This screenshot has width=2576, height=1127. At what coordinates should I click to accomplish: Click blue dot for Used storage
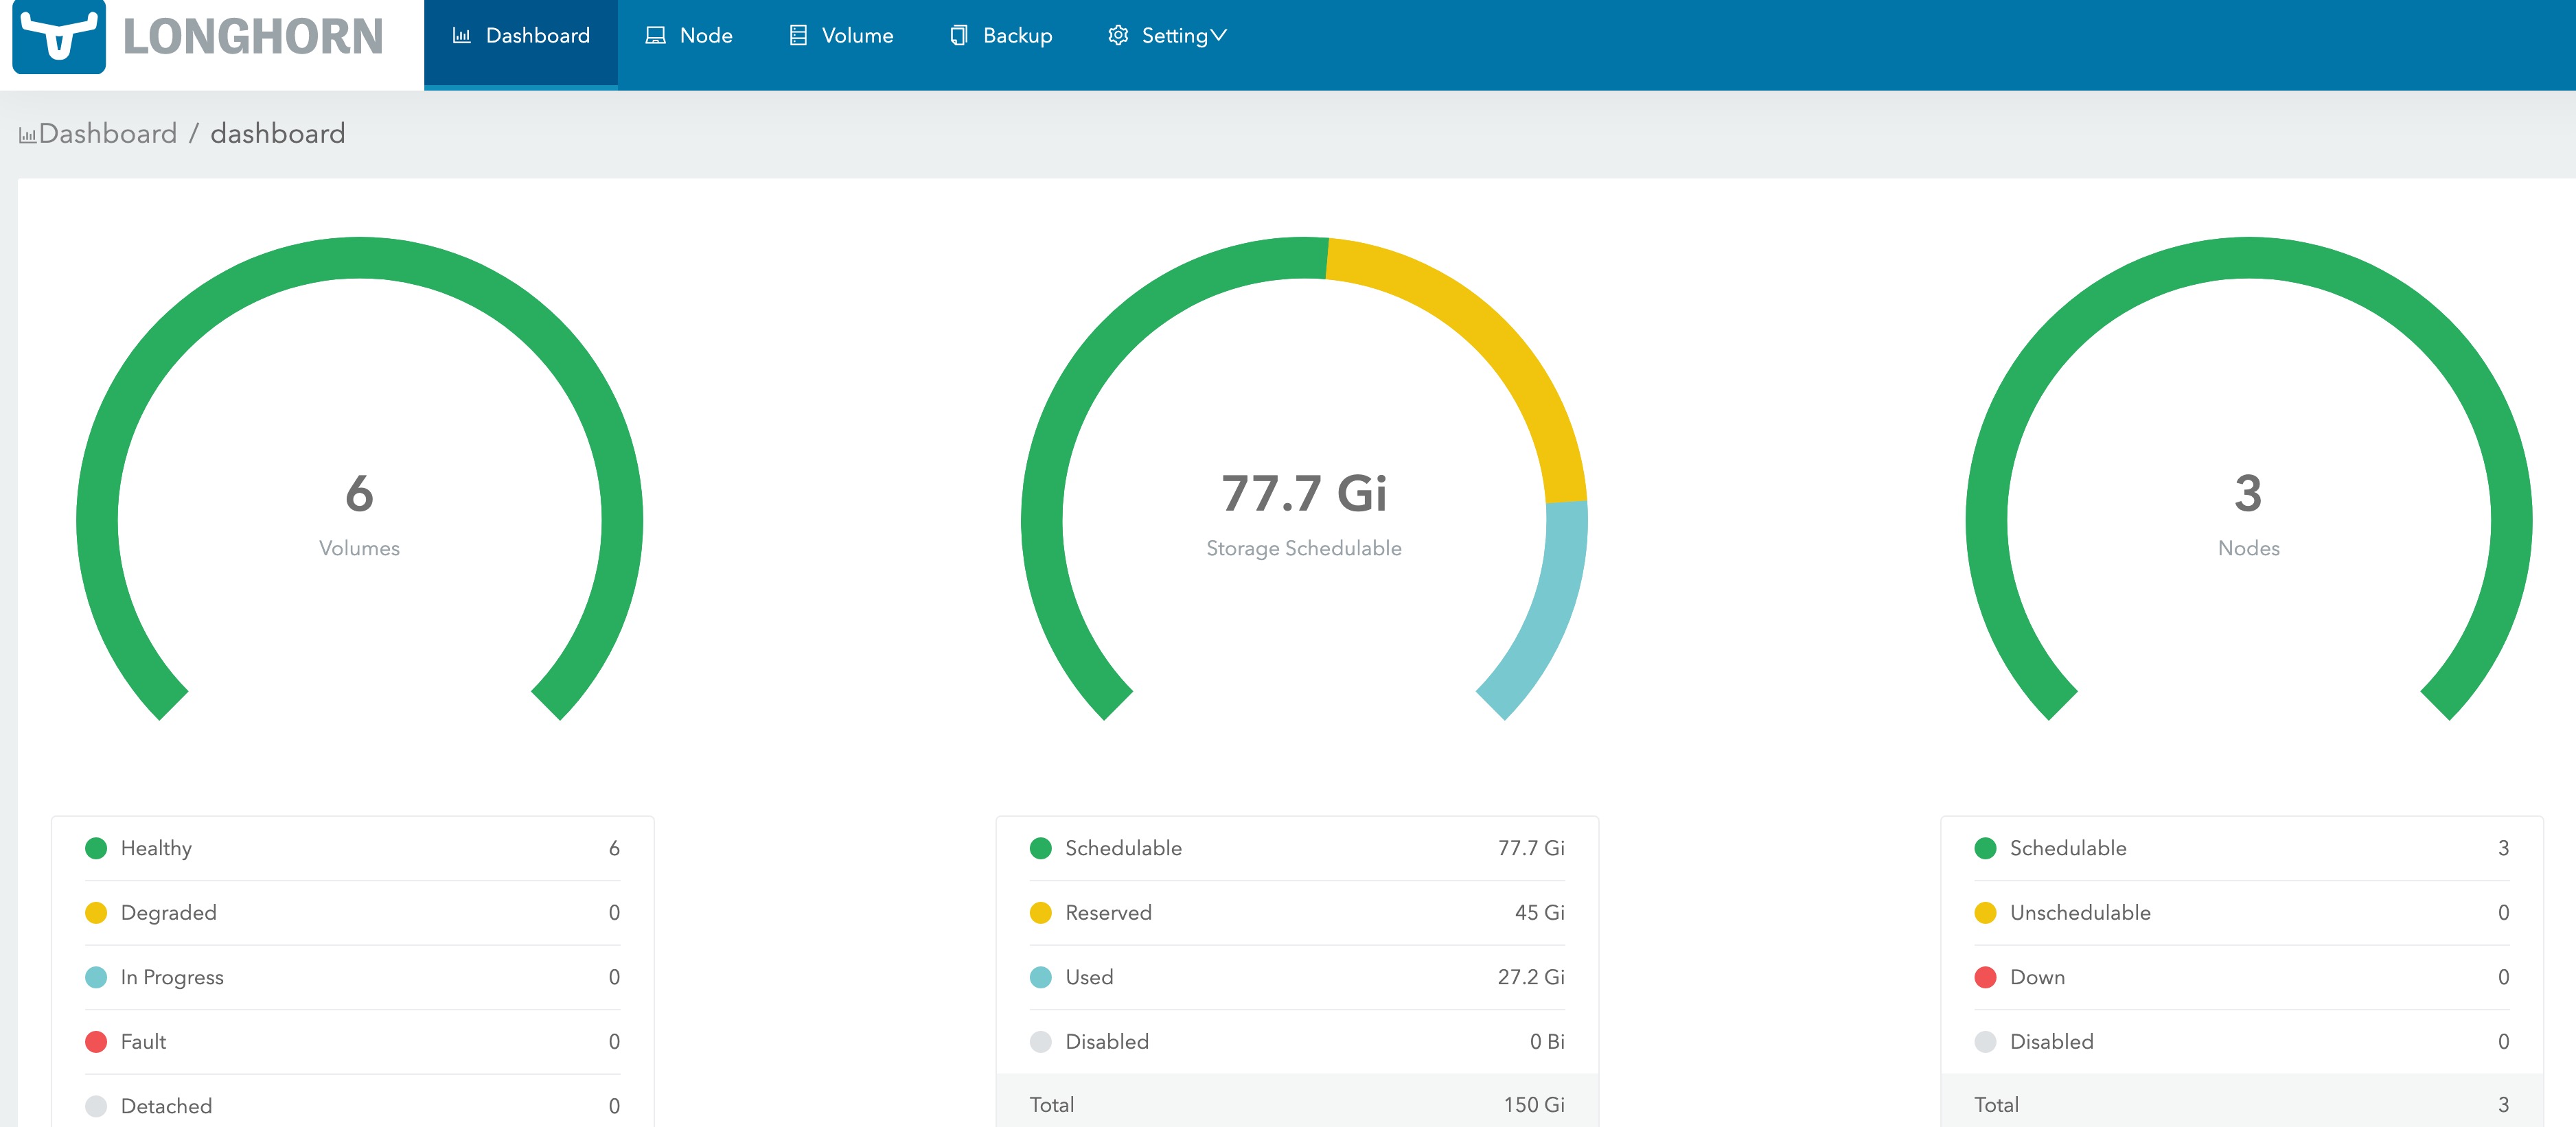coord(1040,977)
